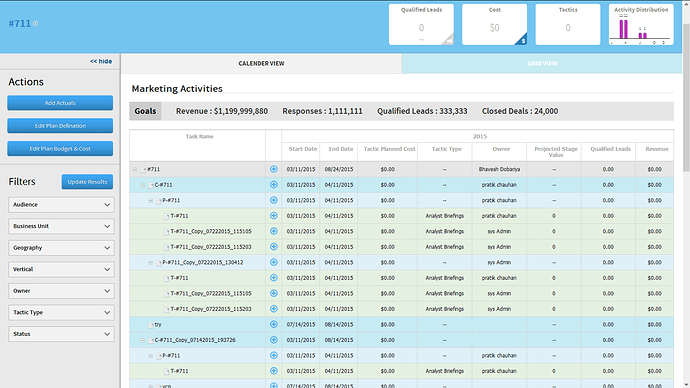Click the corner icon on the Qualified Leads card
The width and height of the screenshot is (690, 388).
pyautogui.click(x=448, y=40)
